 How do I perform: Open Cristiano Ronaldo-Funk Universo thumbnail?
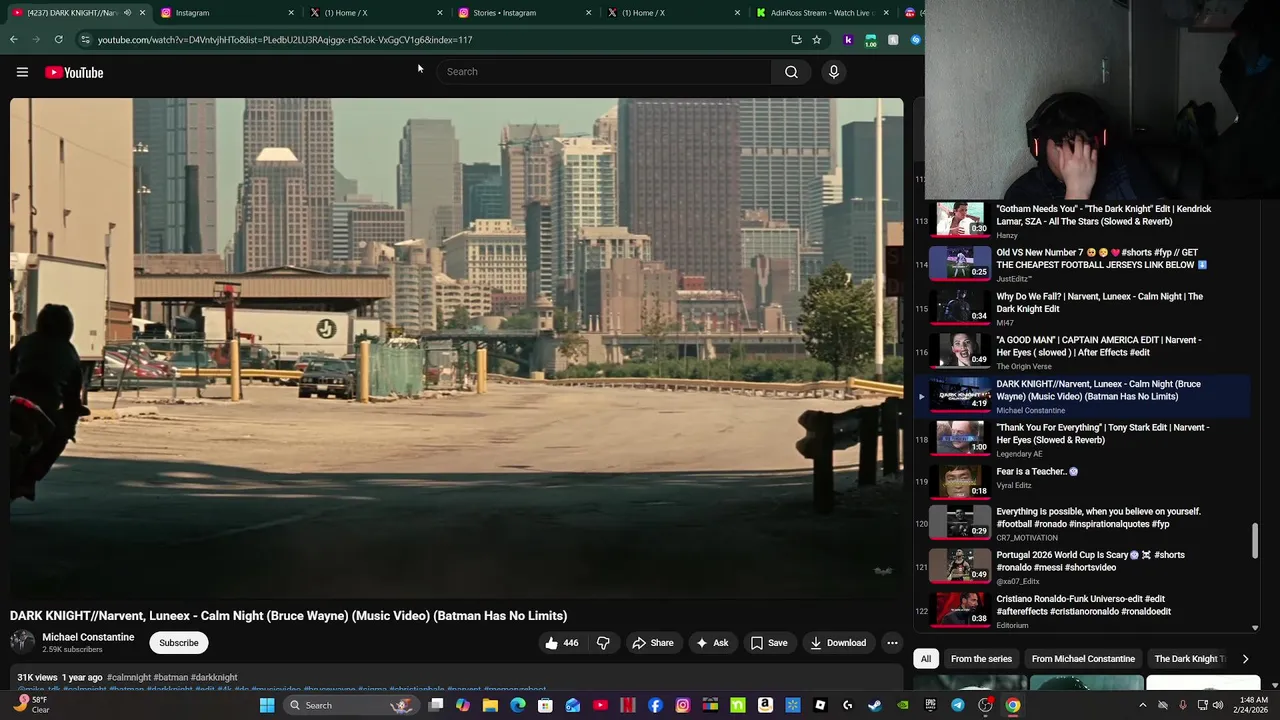(960, 610)
